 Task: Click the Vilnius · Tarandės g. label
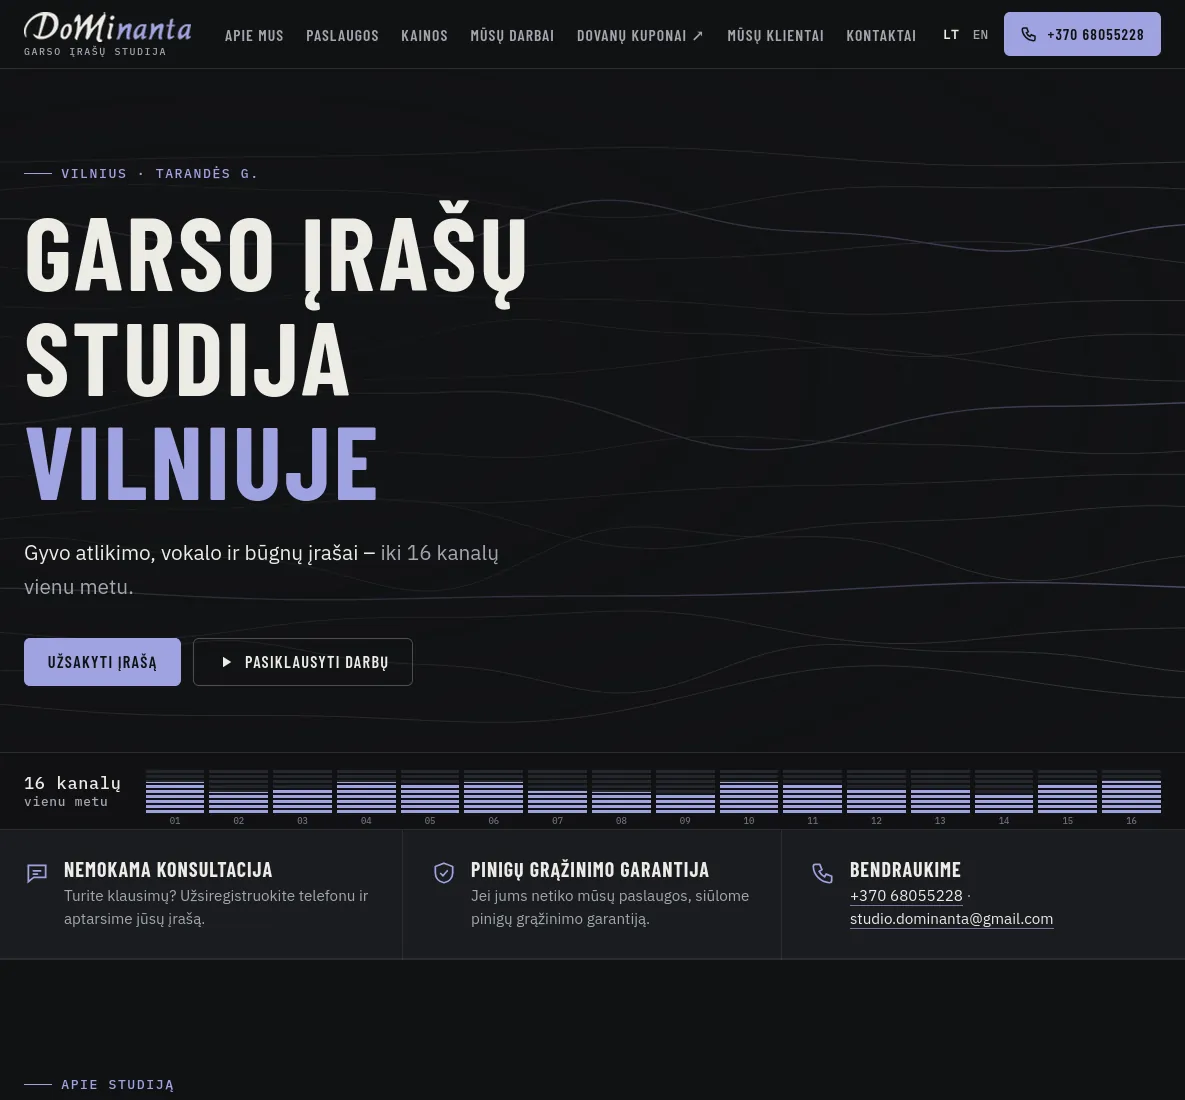pyautogui.click(x=159, y=174)
